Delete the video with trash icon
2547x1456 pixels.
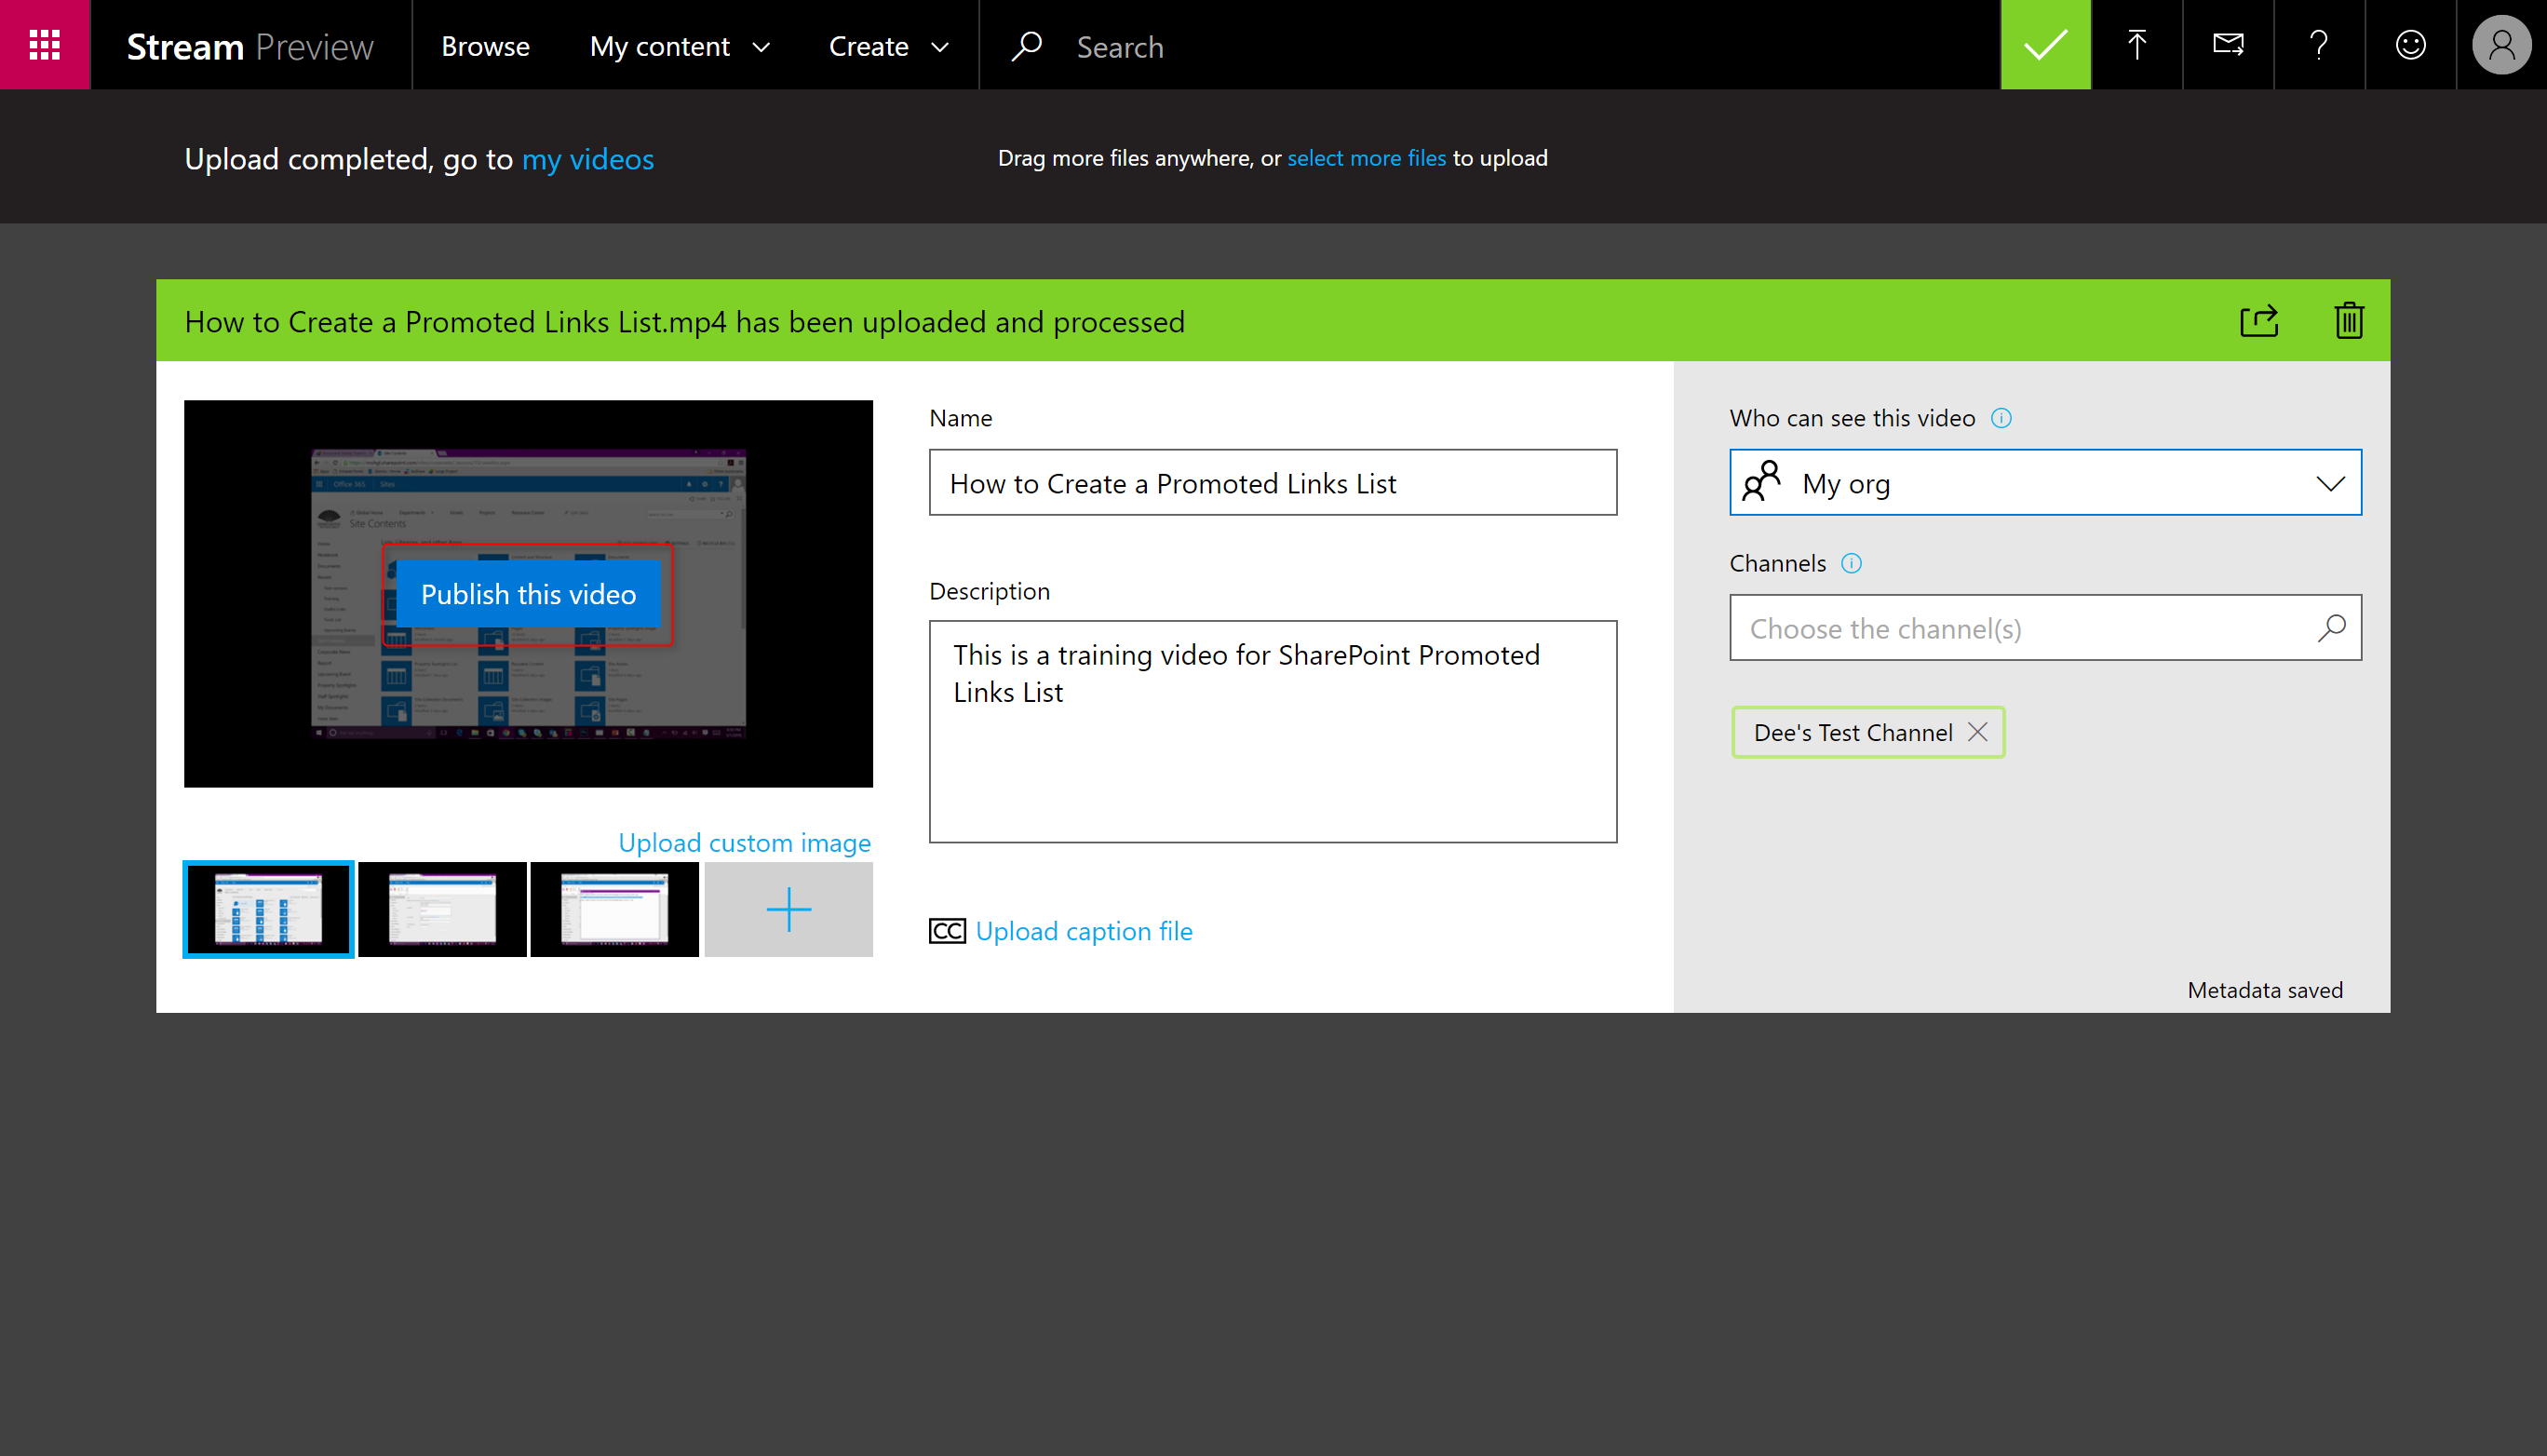[2349, 321]
